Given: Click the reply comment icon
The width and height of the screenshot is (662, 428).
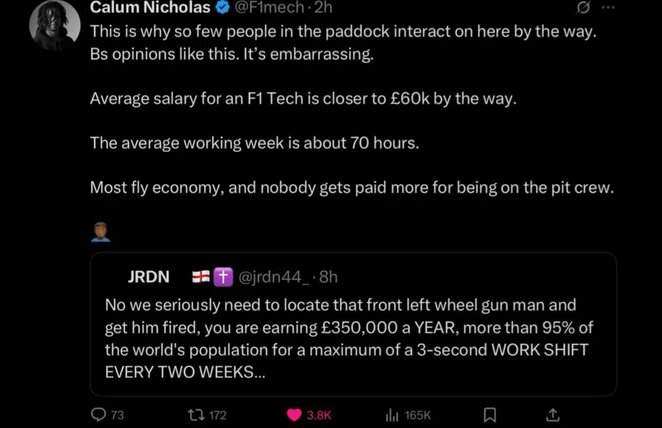Looking at the screenshot, I should click(98, 414).
